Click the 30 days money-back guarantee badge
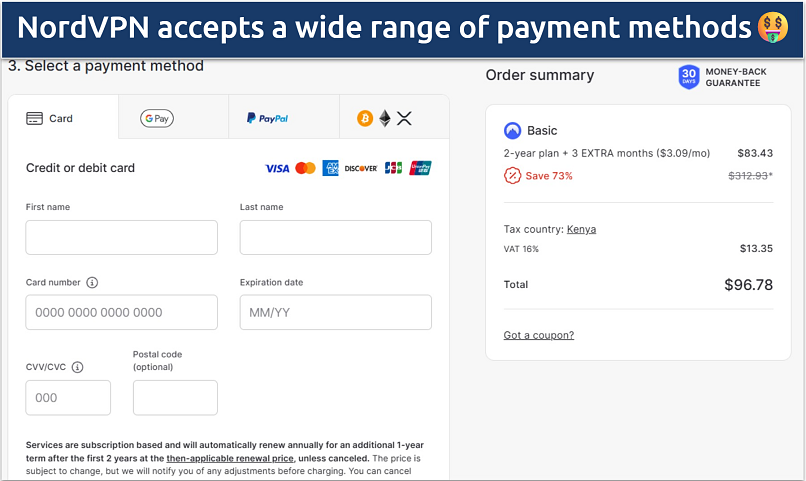 coord(689,77)
